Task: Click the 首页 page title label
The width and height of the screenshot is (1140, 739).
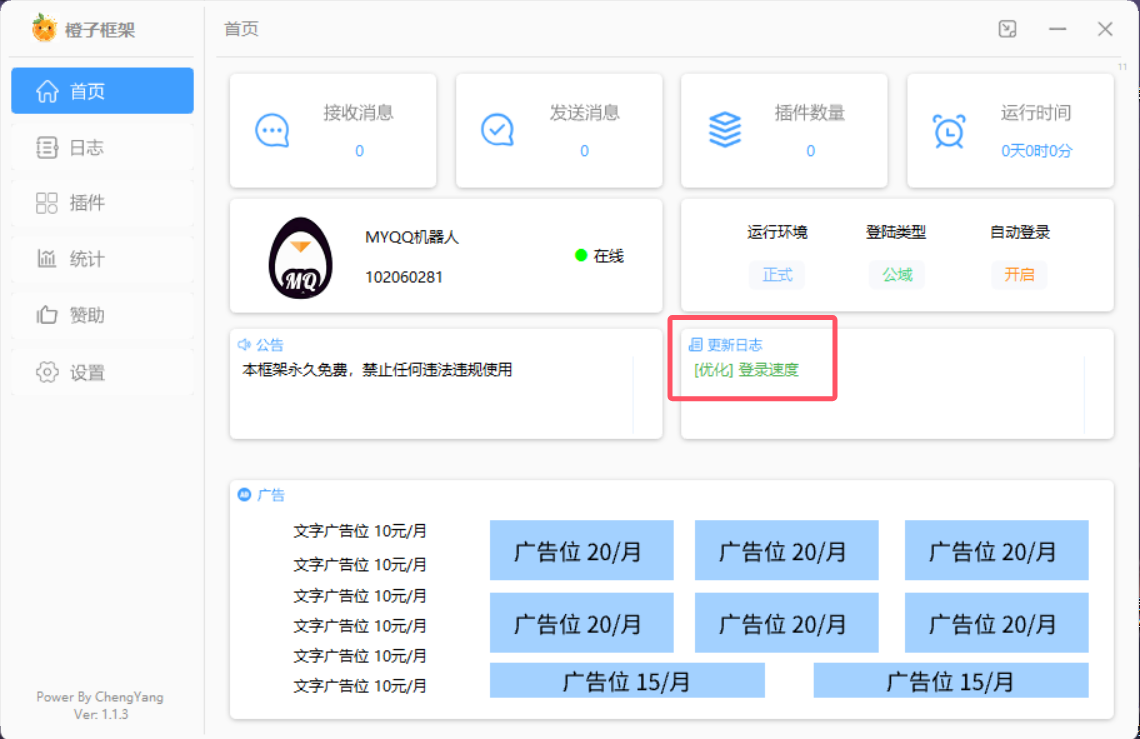Action: [239, 29]
